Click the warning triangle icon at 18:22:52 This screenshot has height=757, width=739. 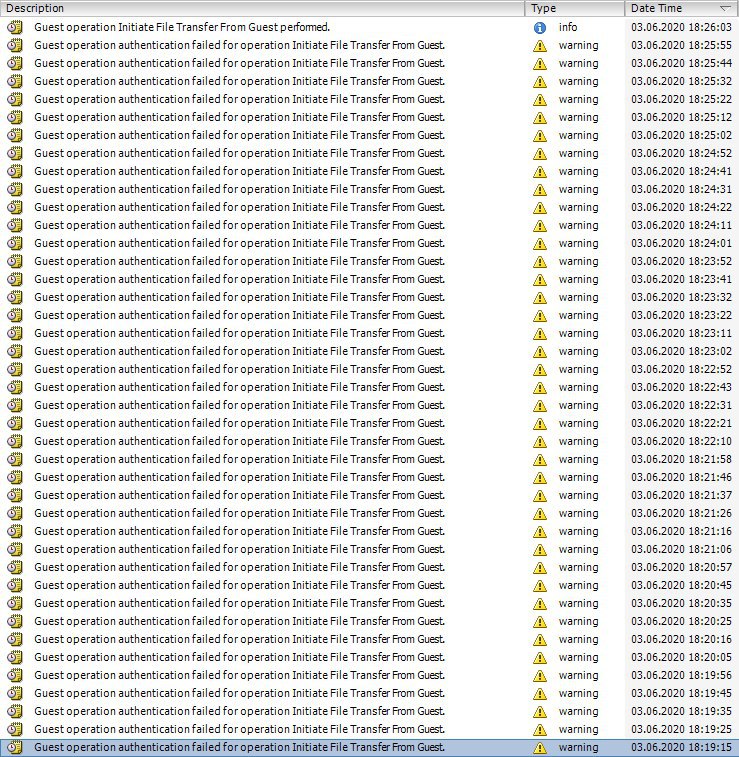pos(540,370)
